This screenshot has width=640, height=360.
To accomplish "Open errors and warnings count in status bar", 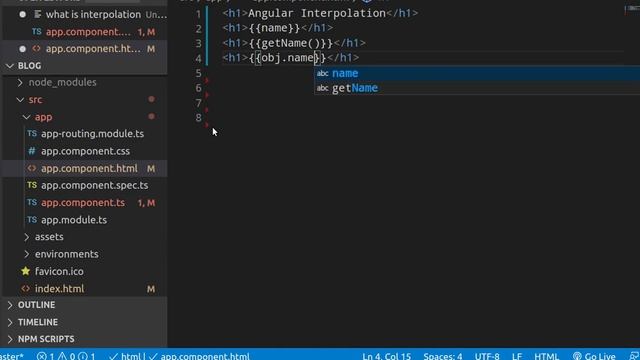I will pyautogui.click(x=66, y=356).
